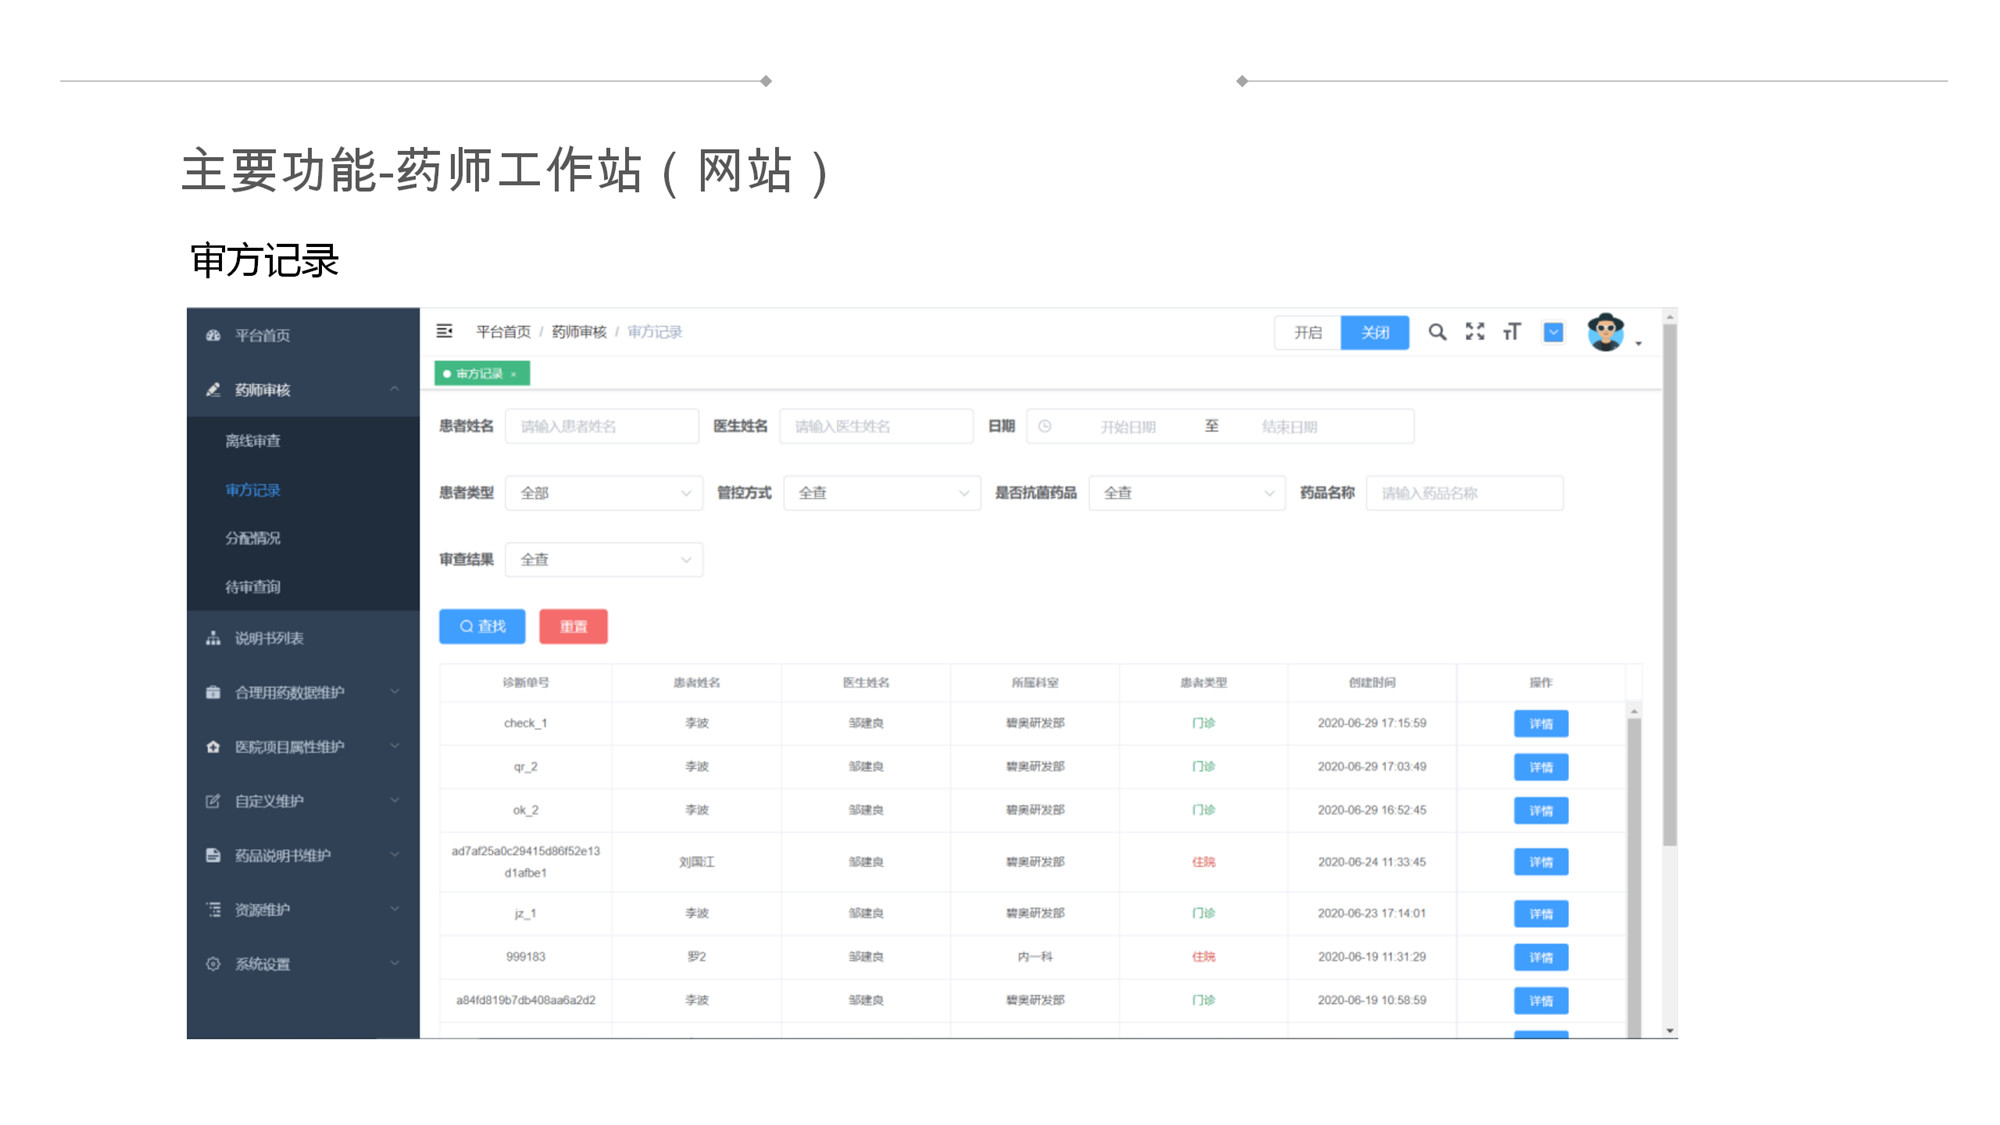The height and width of the screenshot is (1125, 2000).
Task: Expand the 医院项目属性维护 chevron
Action: pos(395,746)
